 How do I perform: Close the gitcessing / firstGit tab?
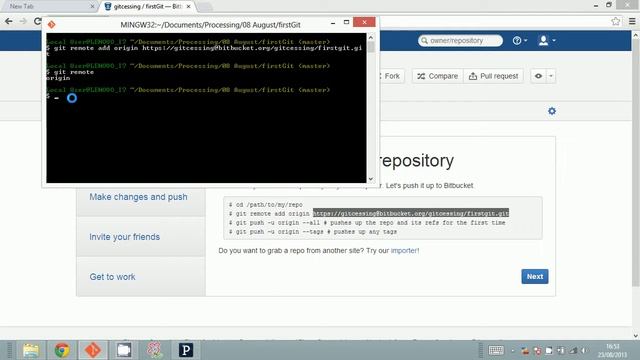(189, 7)
